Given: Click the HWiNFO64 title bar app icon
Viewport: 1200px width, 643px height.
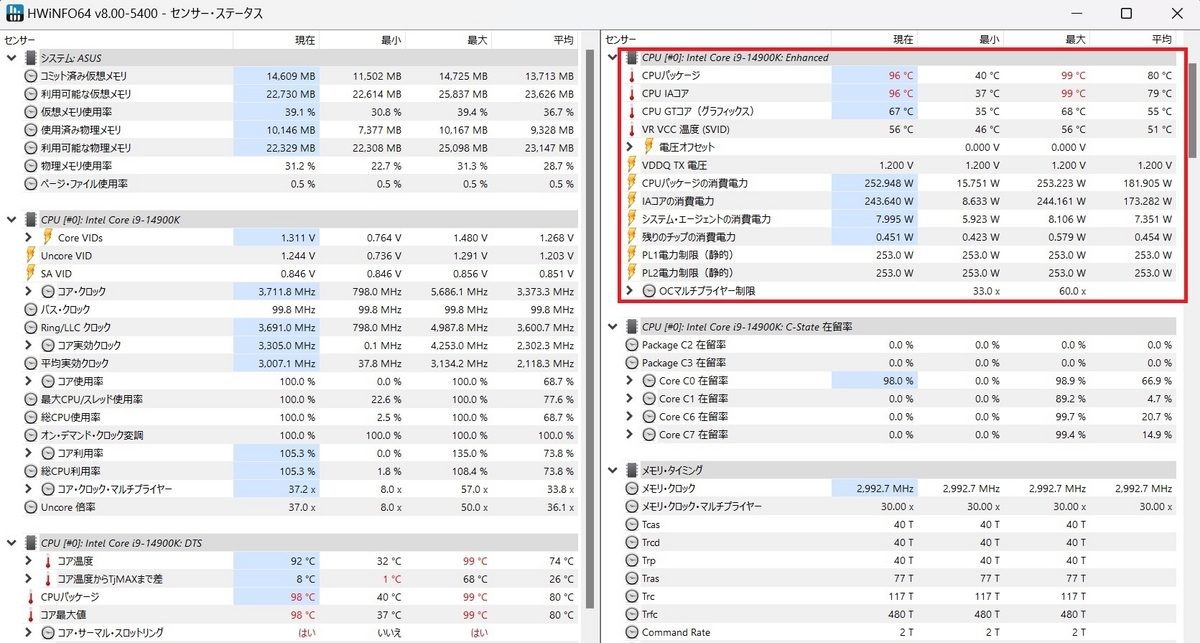Looking at the screenshot, I should [16, 15].
